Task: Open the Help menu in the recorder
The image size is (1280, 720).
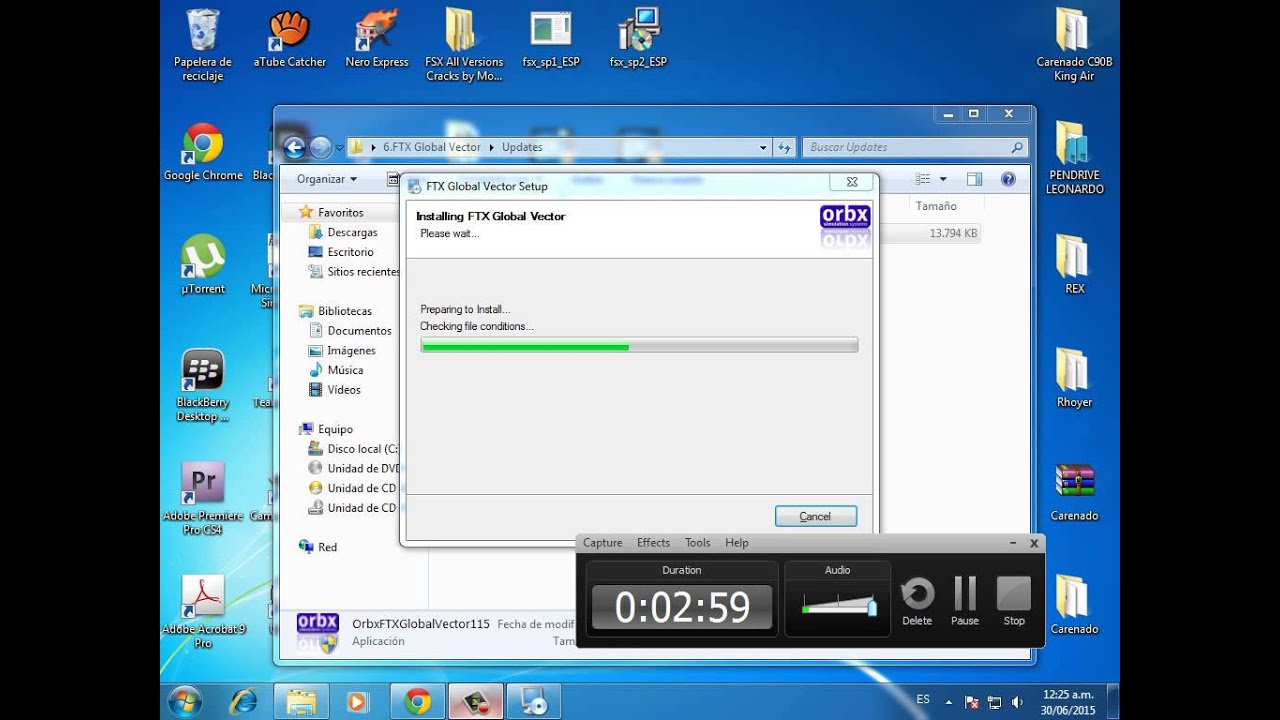Action: [736, 543]
